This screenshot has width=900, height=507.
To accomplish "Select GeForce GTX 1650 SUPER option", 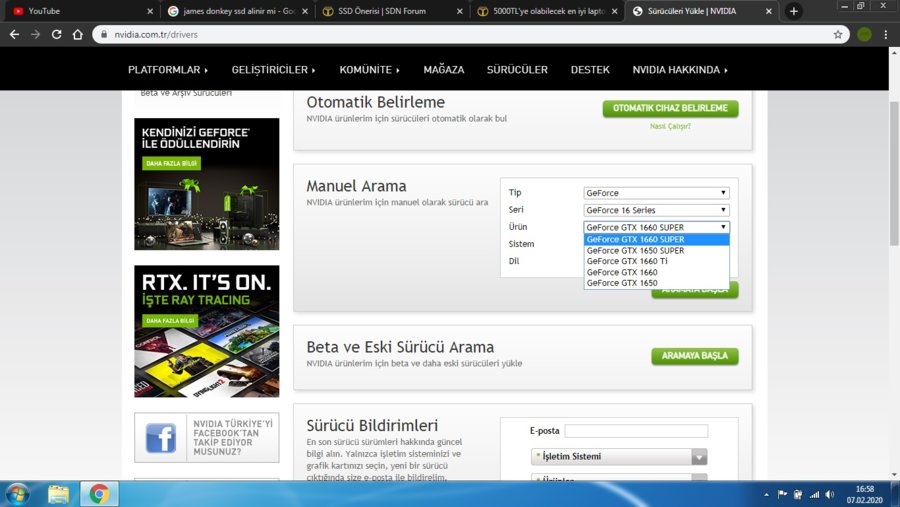I will pyautogui.click(x=656, y=250).
